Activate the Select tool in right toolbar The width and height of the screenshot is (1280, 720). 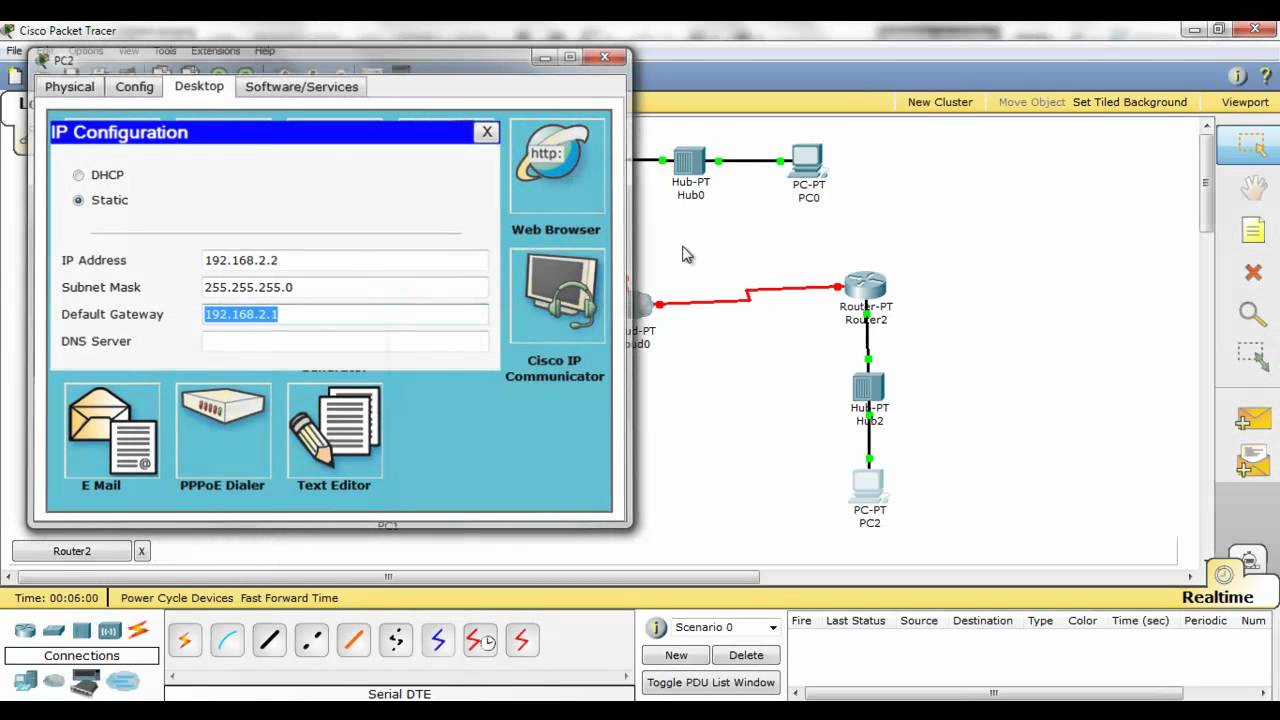pos(1252,146)
